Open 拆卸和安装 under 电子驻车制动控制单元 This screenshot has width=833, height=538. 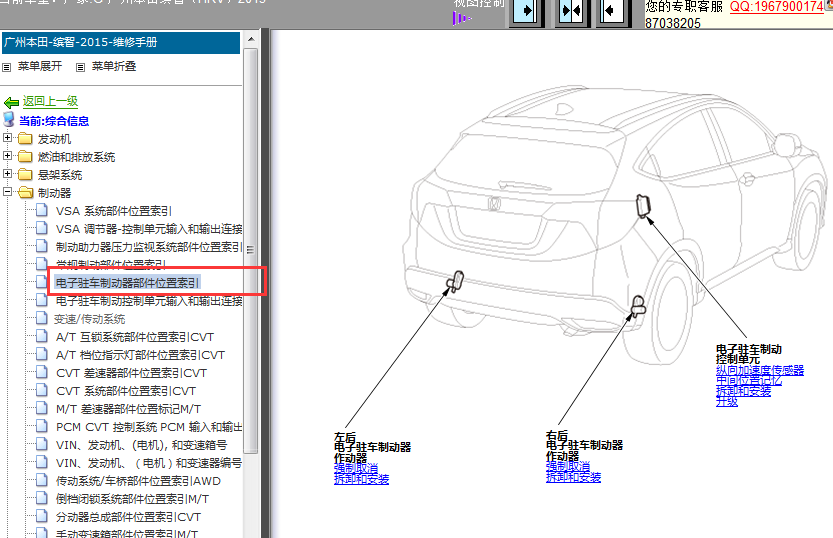[743, 391]
